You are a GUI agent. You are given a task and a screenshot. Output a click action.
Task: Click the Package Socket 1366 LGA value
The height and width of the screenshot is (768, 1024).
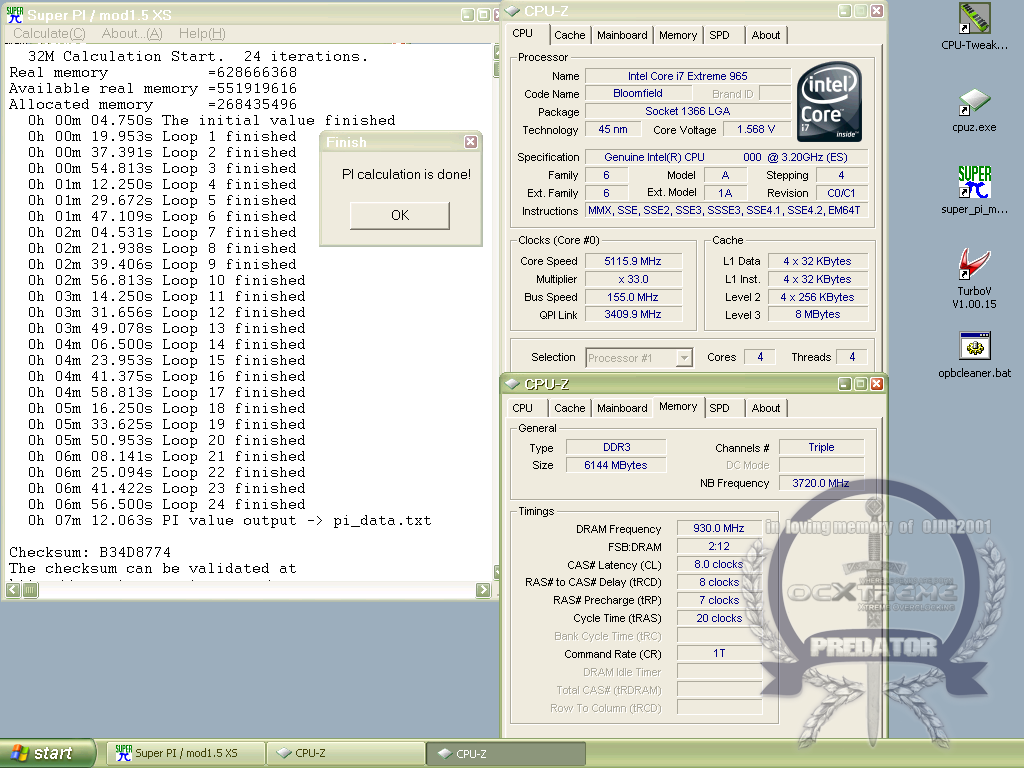pos(688,112)
